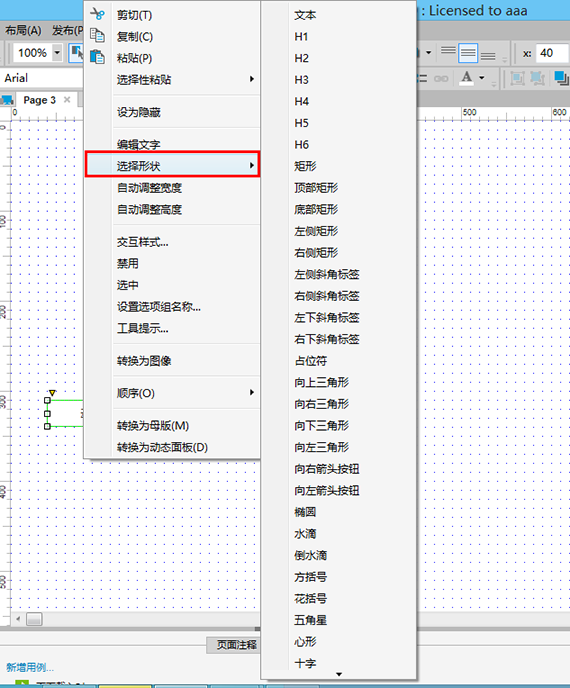Click the Bring to front icon
570x688 pixels.
click(561, 79)
